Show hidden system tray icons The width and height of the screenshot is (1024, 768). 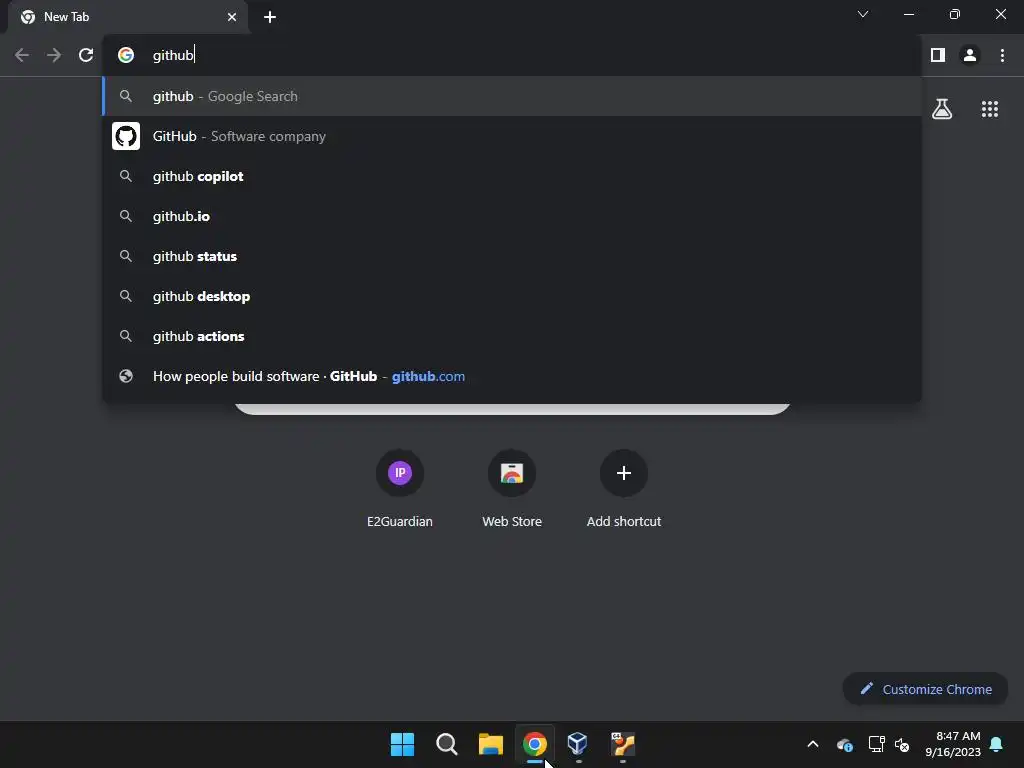[x=813, y=744]
